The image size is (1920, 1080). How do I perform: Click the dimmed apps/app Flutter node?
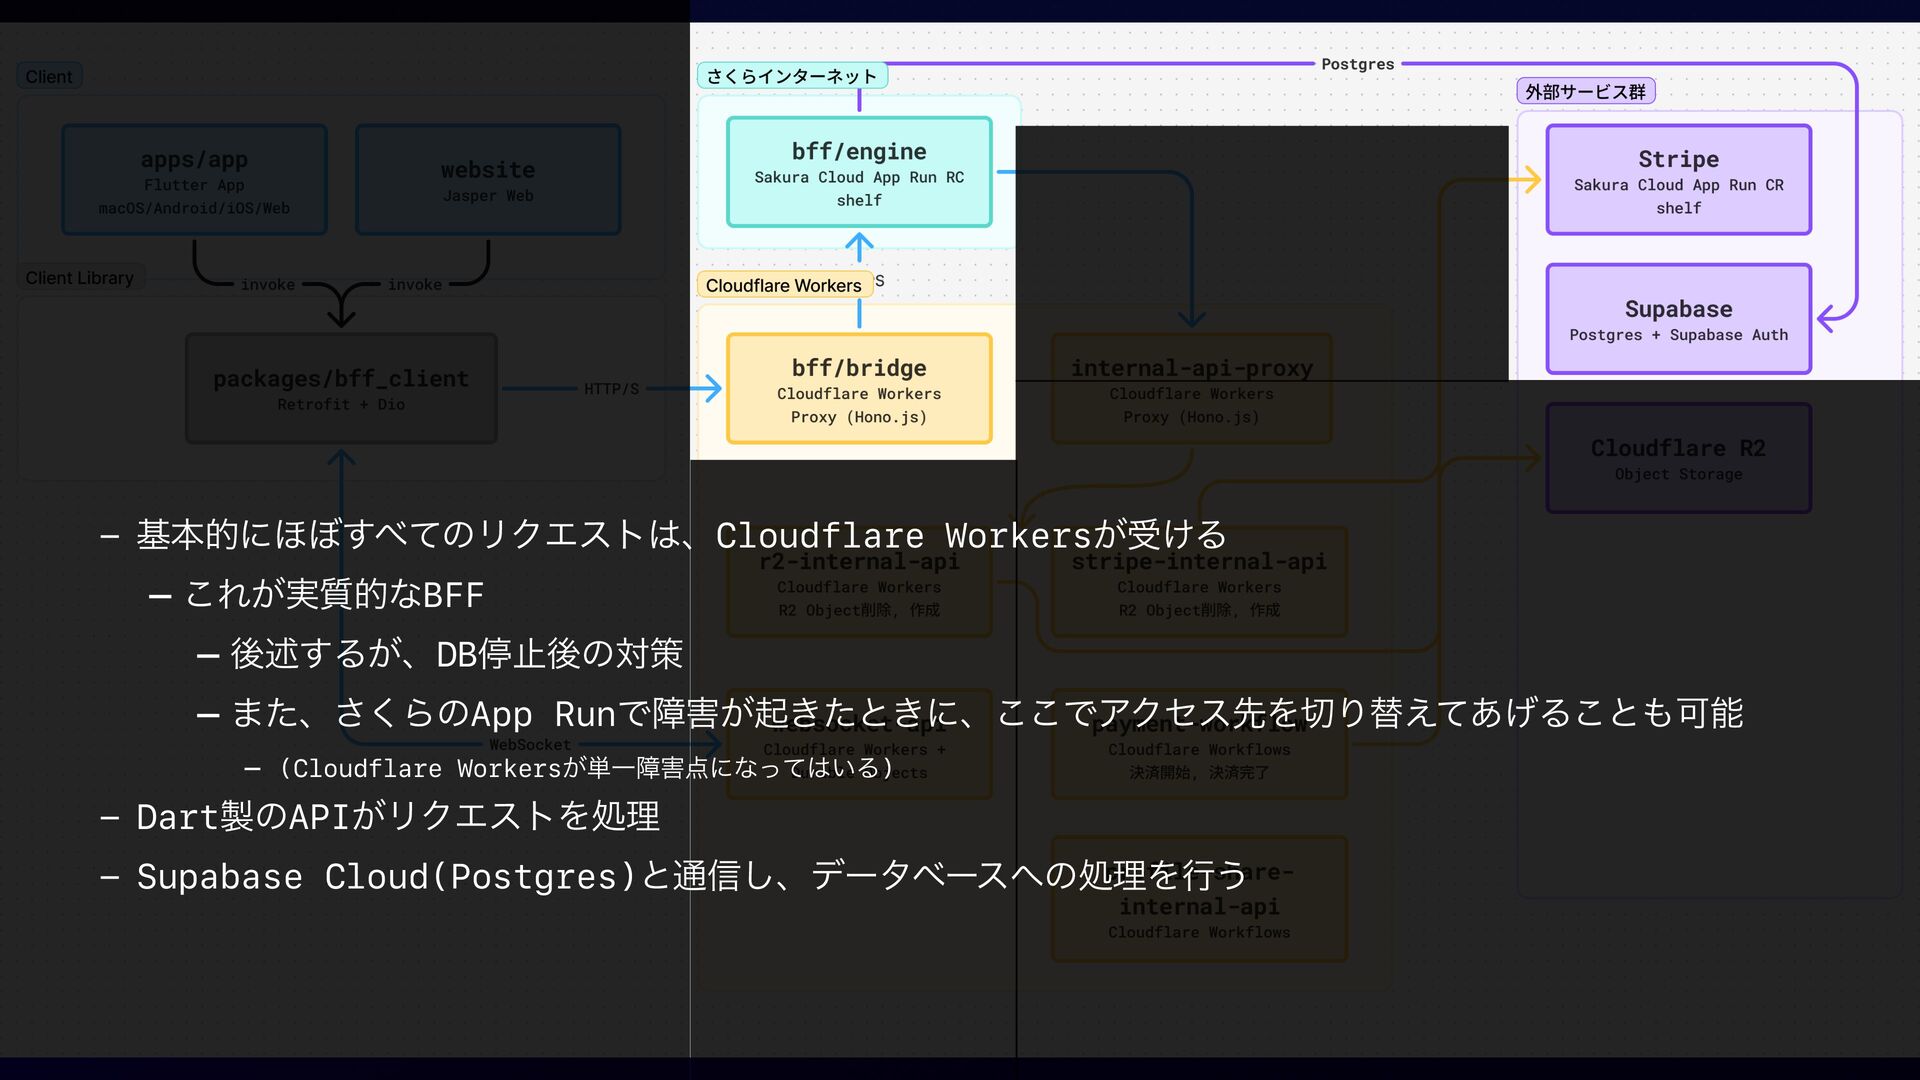(x=194, y=180)
